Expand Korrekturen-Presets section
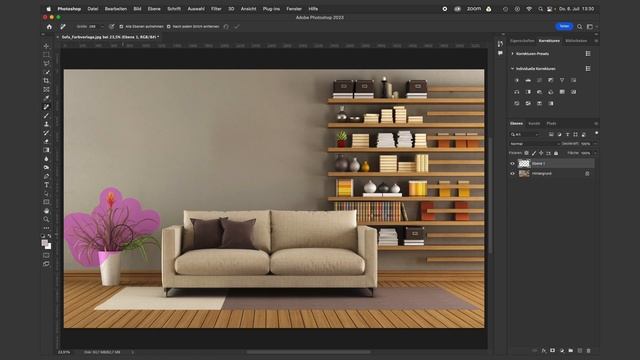The height and width of the screenshot is (360, 640). pyautogui.click(x=513, y=53)
